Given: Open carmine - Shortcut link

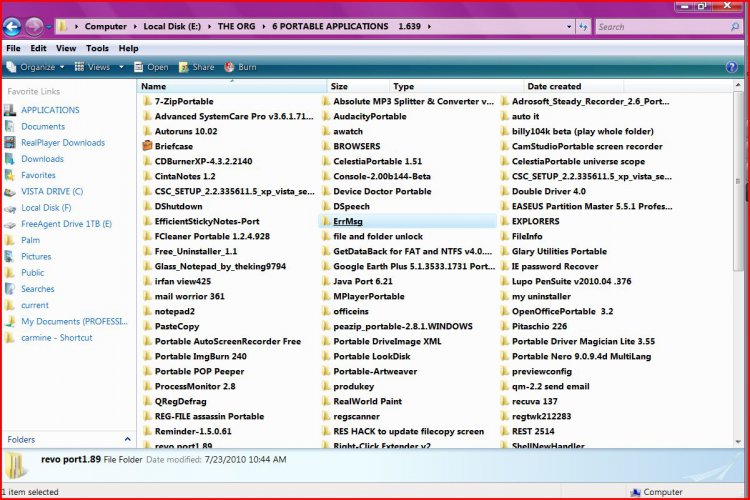Looking at the screenshot, I should coord(56,338).
